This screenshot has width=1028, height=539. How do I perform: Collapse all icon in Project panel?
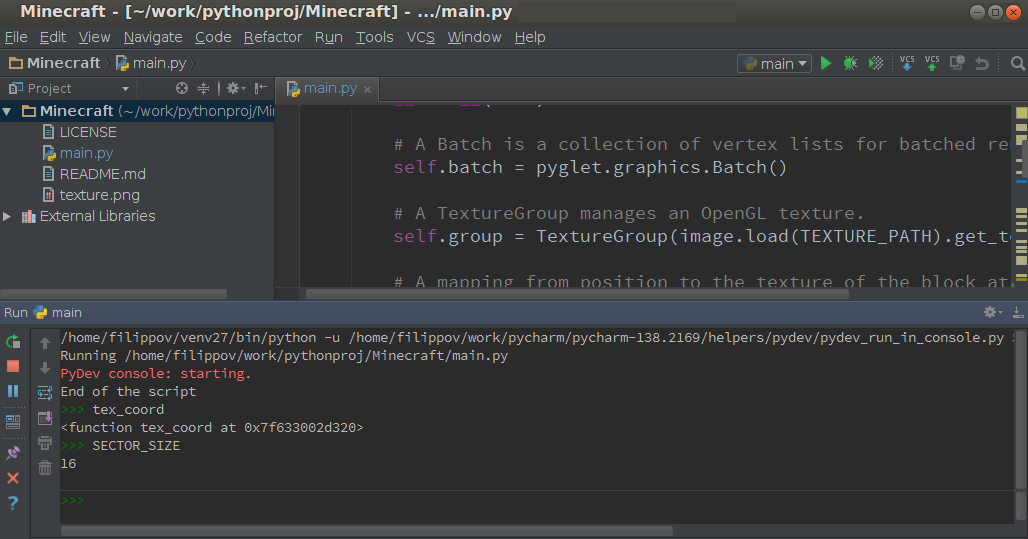pyautogui.click(x=203, y=88)
